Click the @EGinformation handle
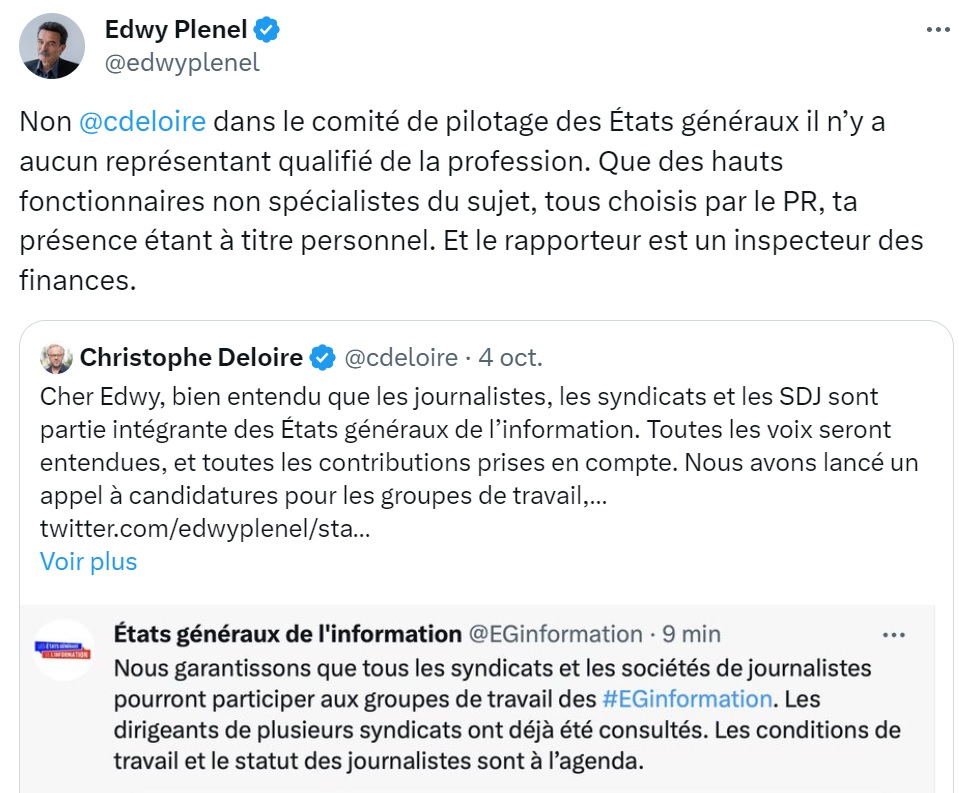Viewport: 973px width, 793px height. (556, 634)
